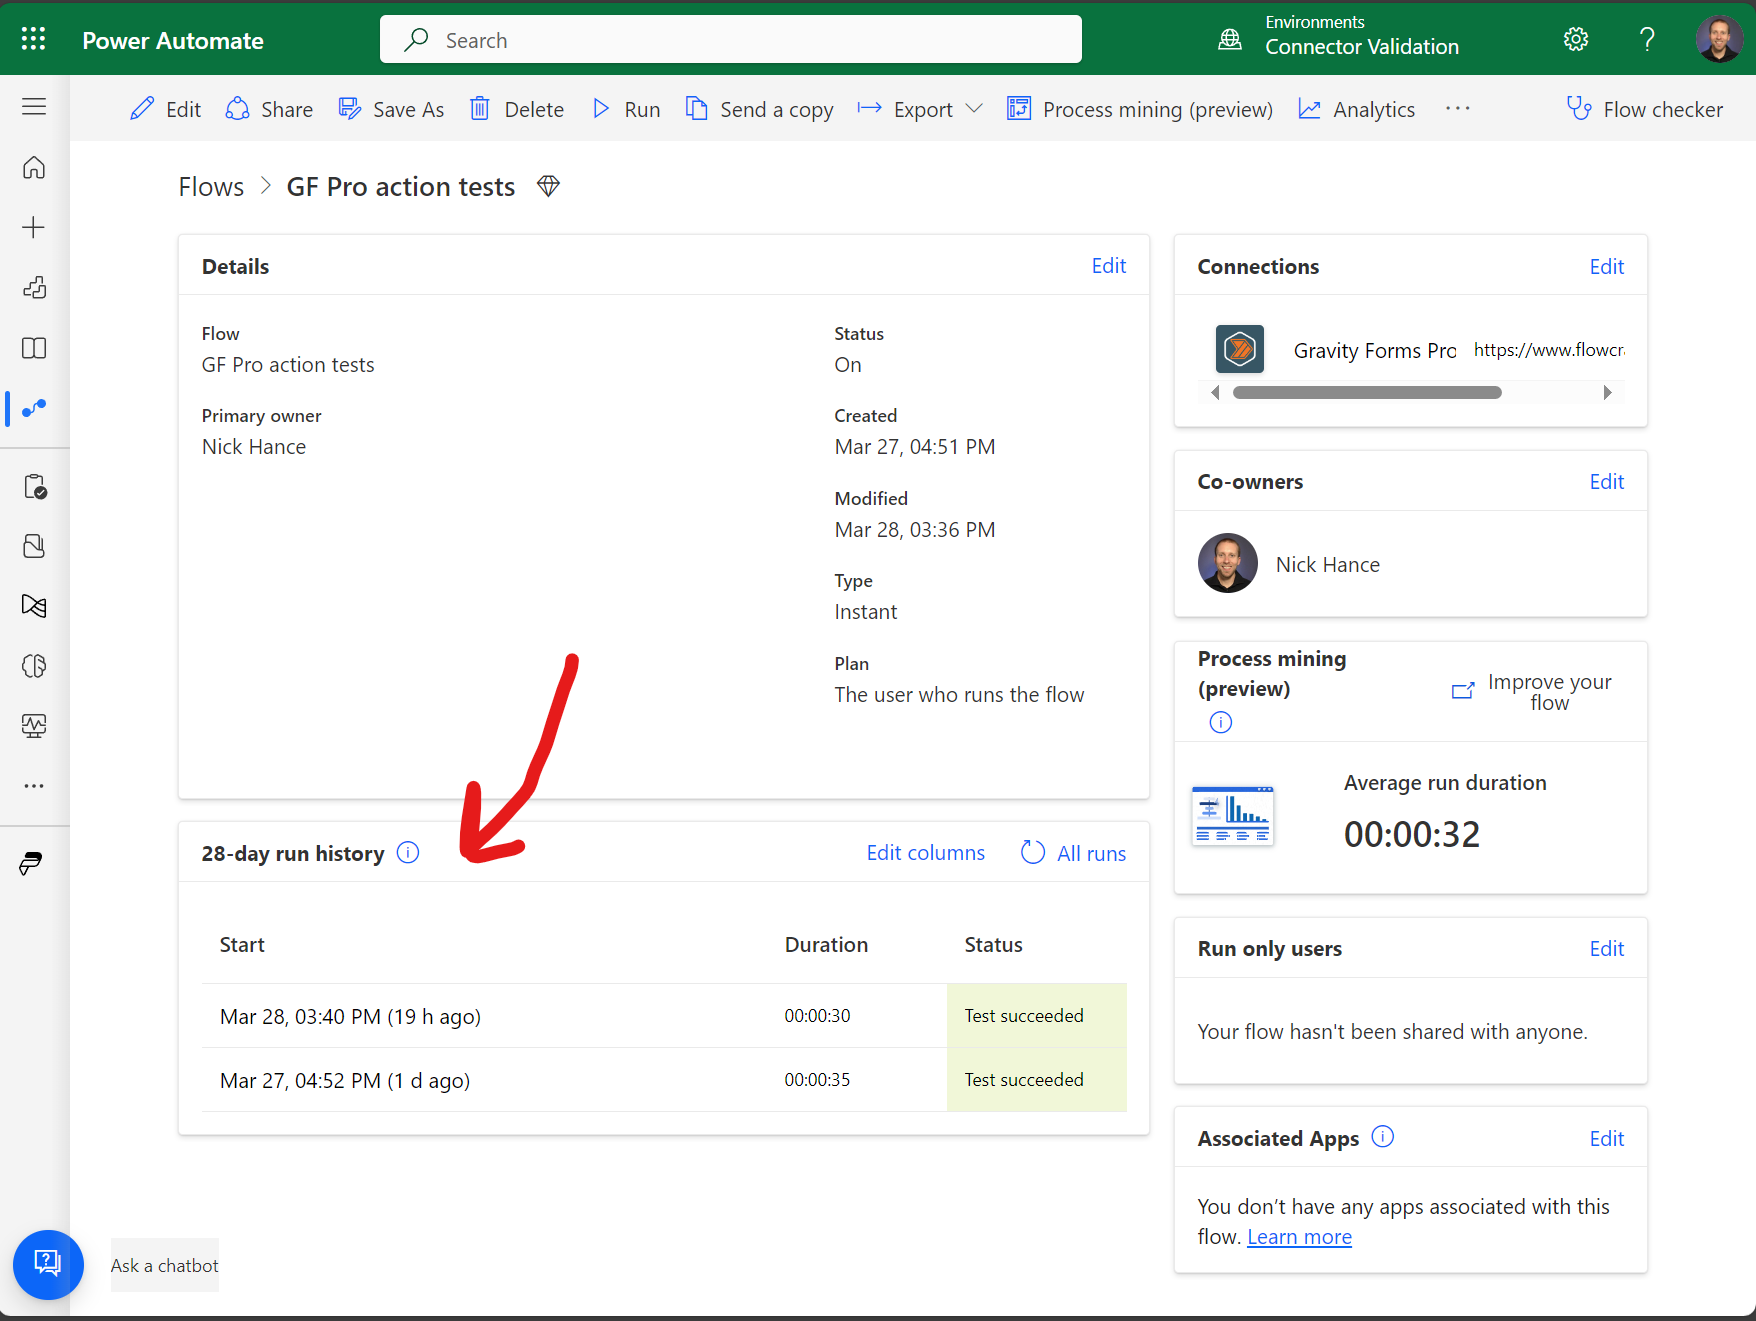Click the Start column header
This screenshot has width=1756, height=1321.
(242, 945)
